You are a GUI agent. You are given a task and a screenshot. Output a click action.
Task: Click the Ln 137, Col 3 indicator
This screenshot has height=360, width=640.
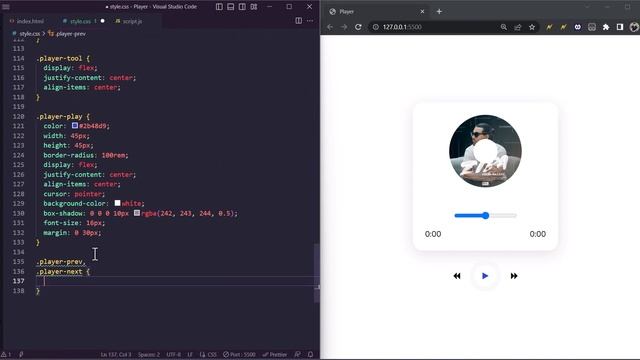coord(116,354)
